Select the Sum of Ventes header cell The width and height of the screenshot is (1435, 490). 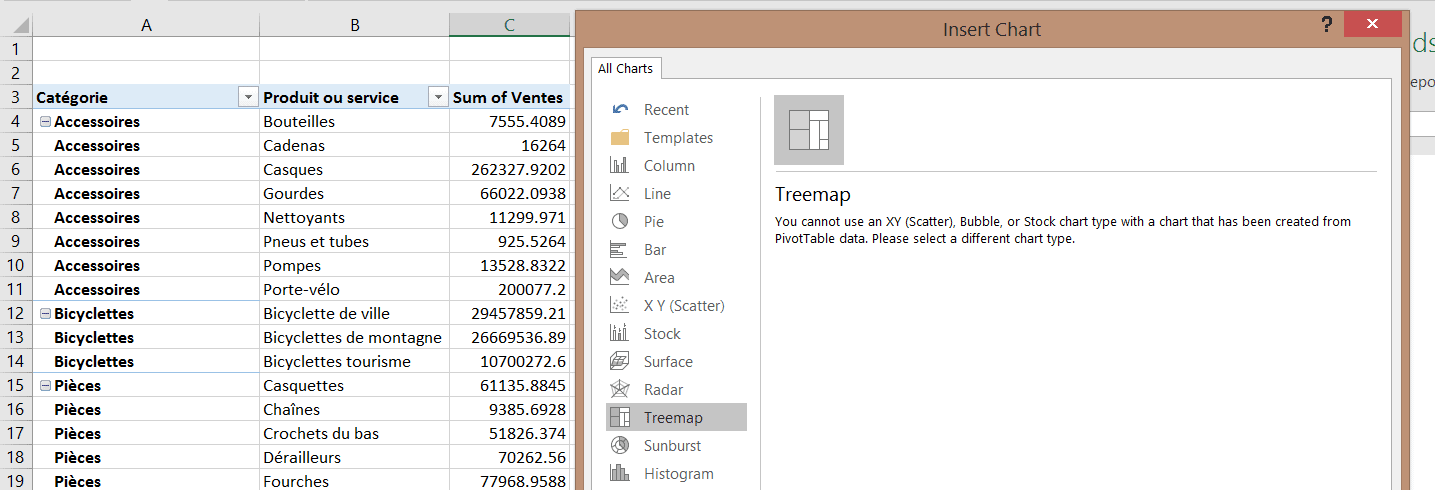(x=509, y=97)
